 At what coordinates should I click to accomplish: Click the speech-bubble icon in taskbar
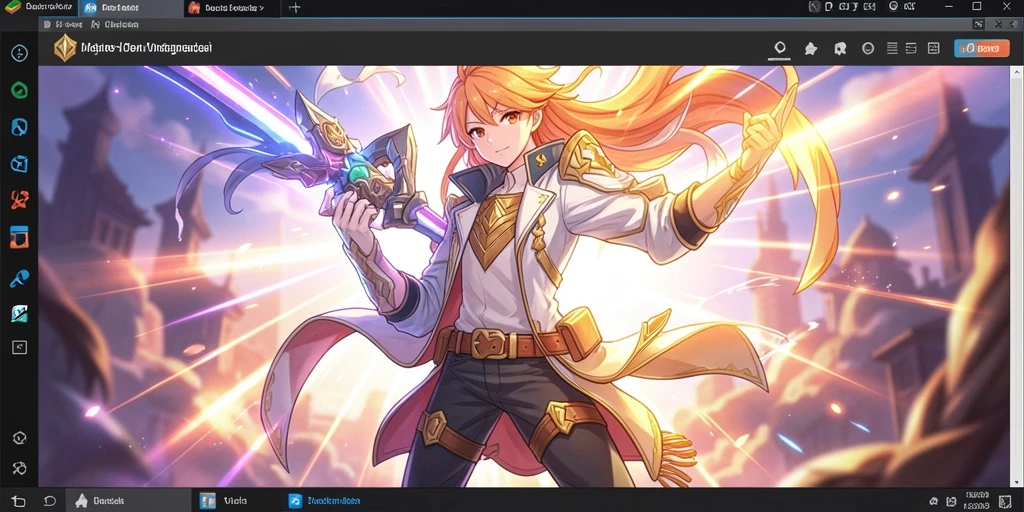pyautogui.click(x=50, y=501)
